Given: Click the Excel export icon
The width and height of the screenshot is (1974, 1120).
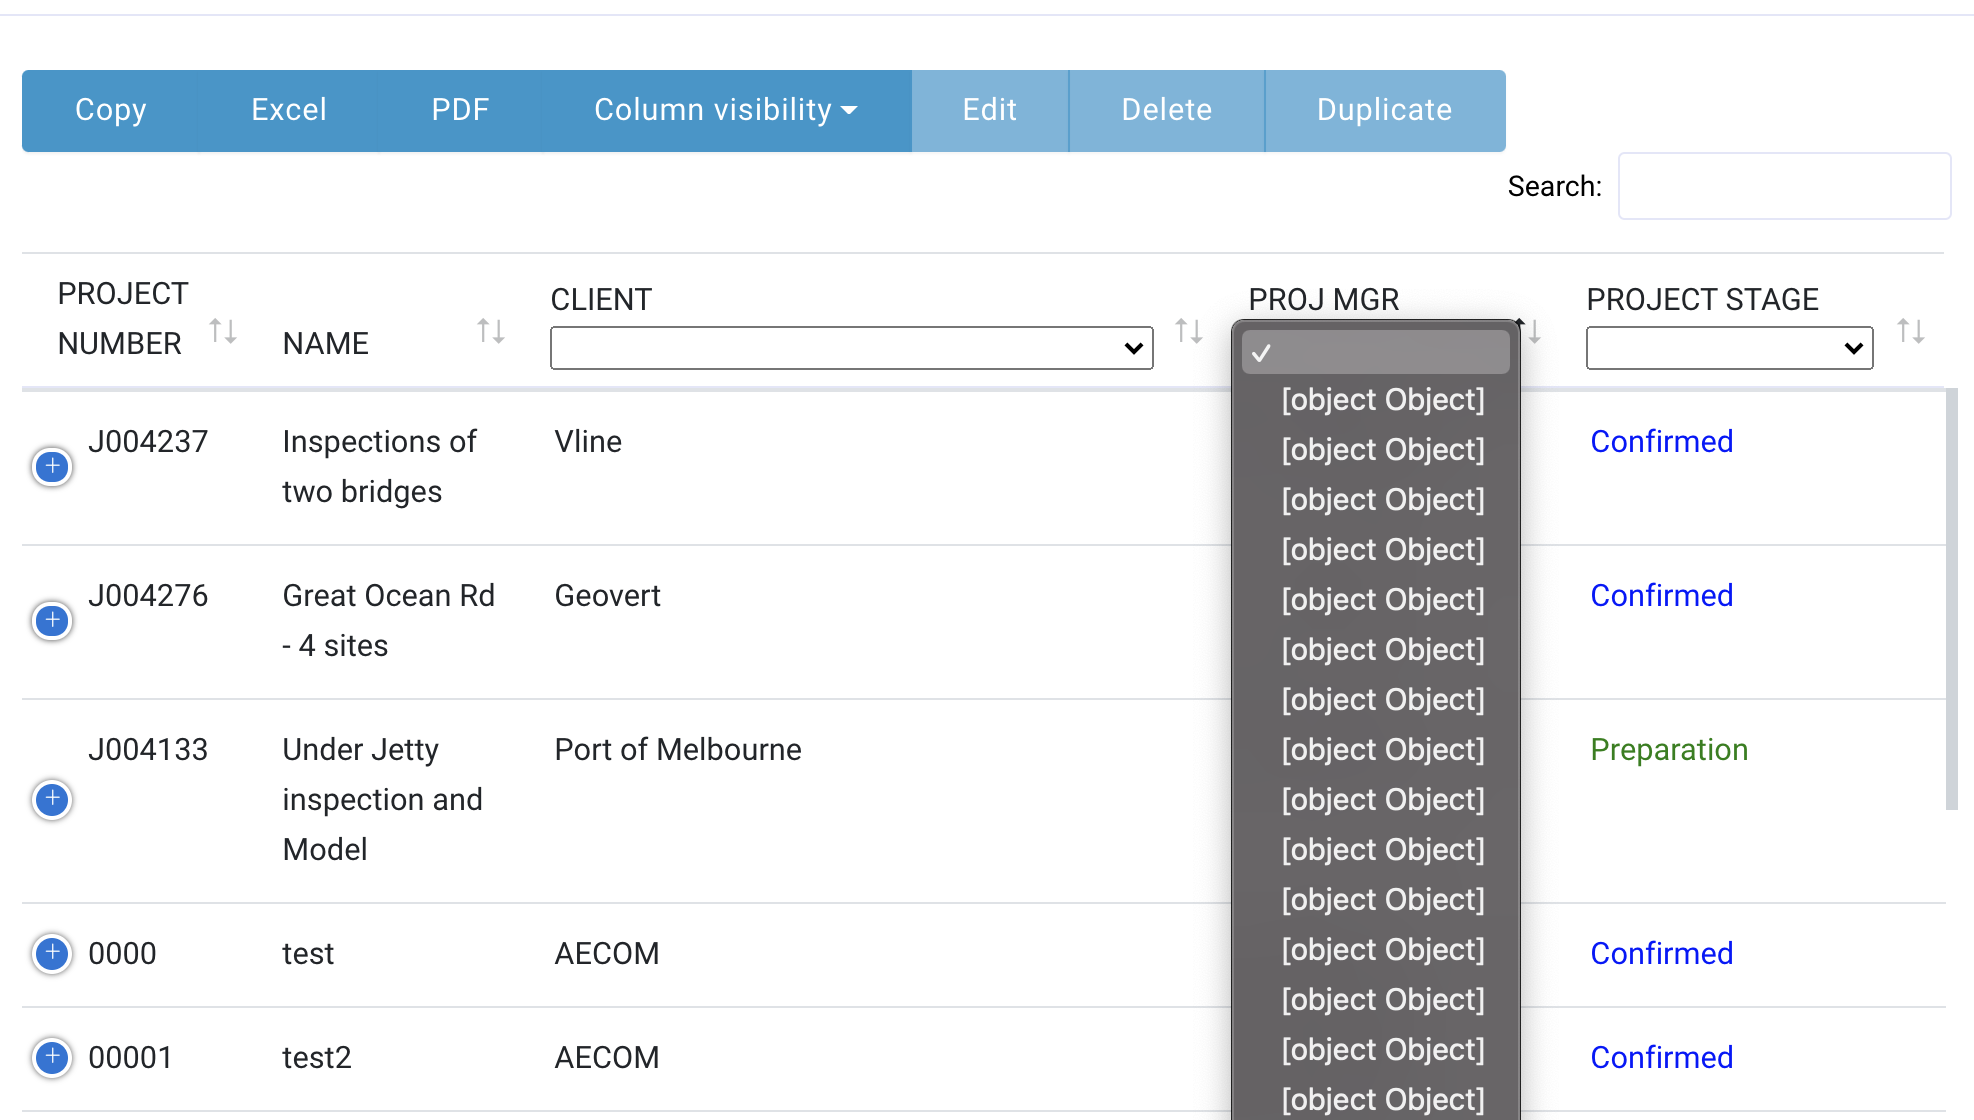Looking at the screenshot, I should (287, 110).
